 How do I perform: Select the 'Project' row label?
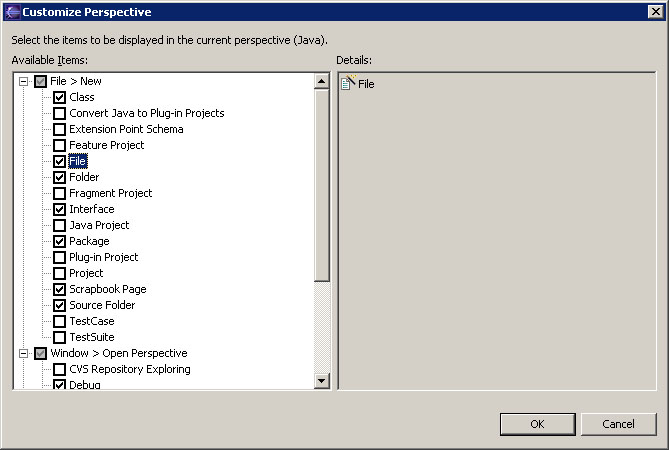86,273
